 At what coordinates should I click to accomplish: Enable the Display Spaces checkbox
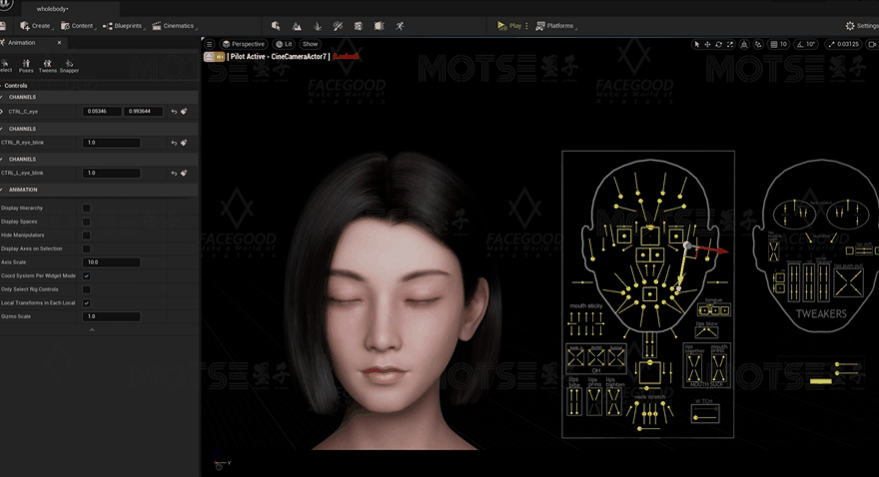(x=86, y=222)
